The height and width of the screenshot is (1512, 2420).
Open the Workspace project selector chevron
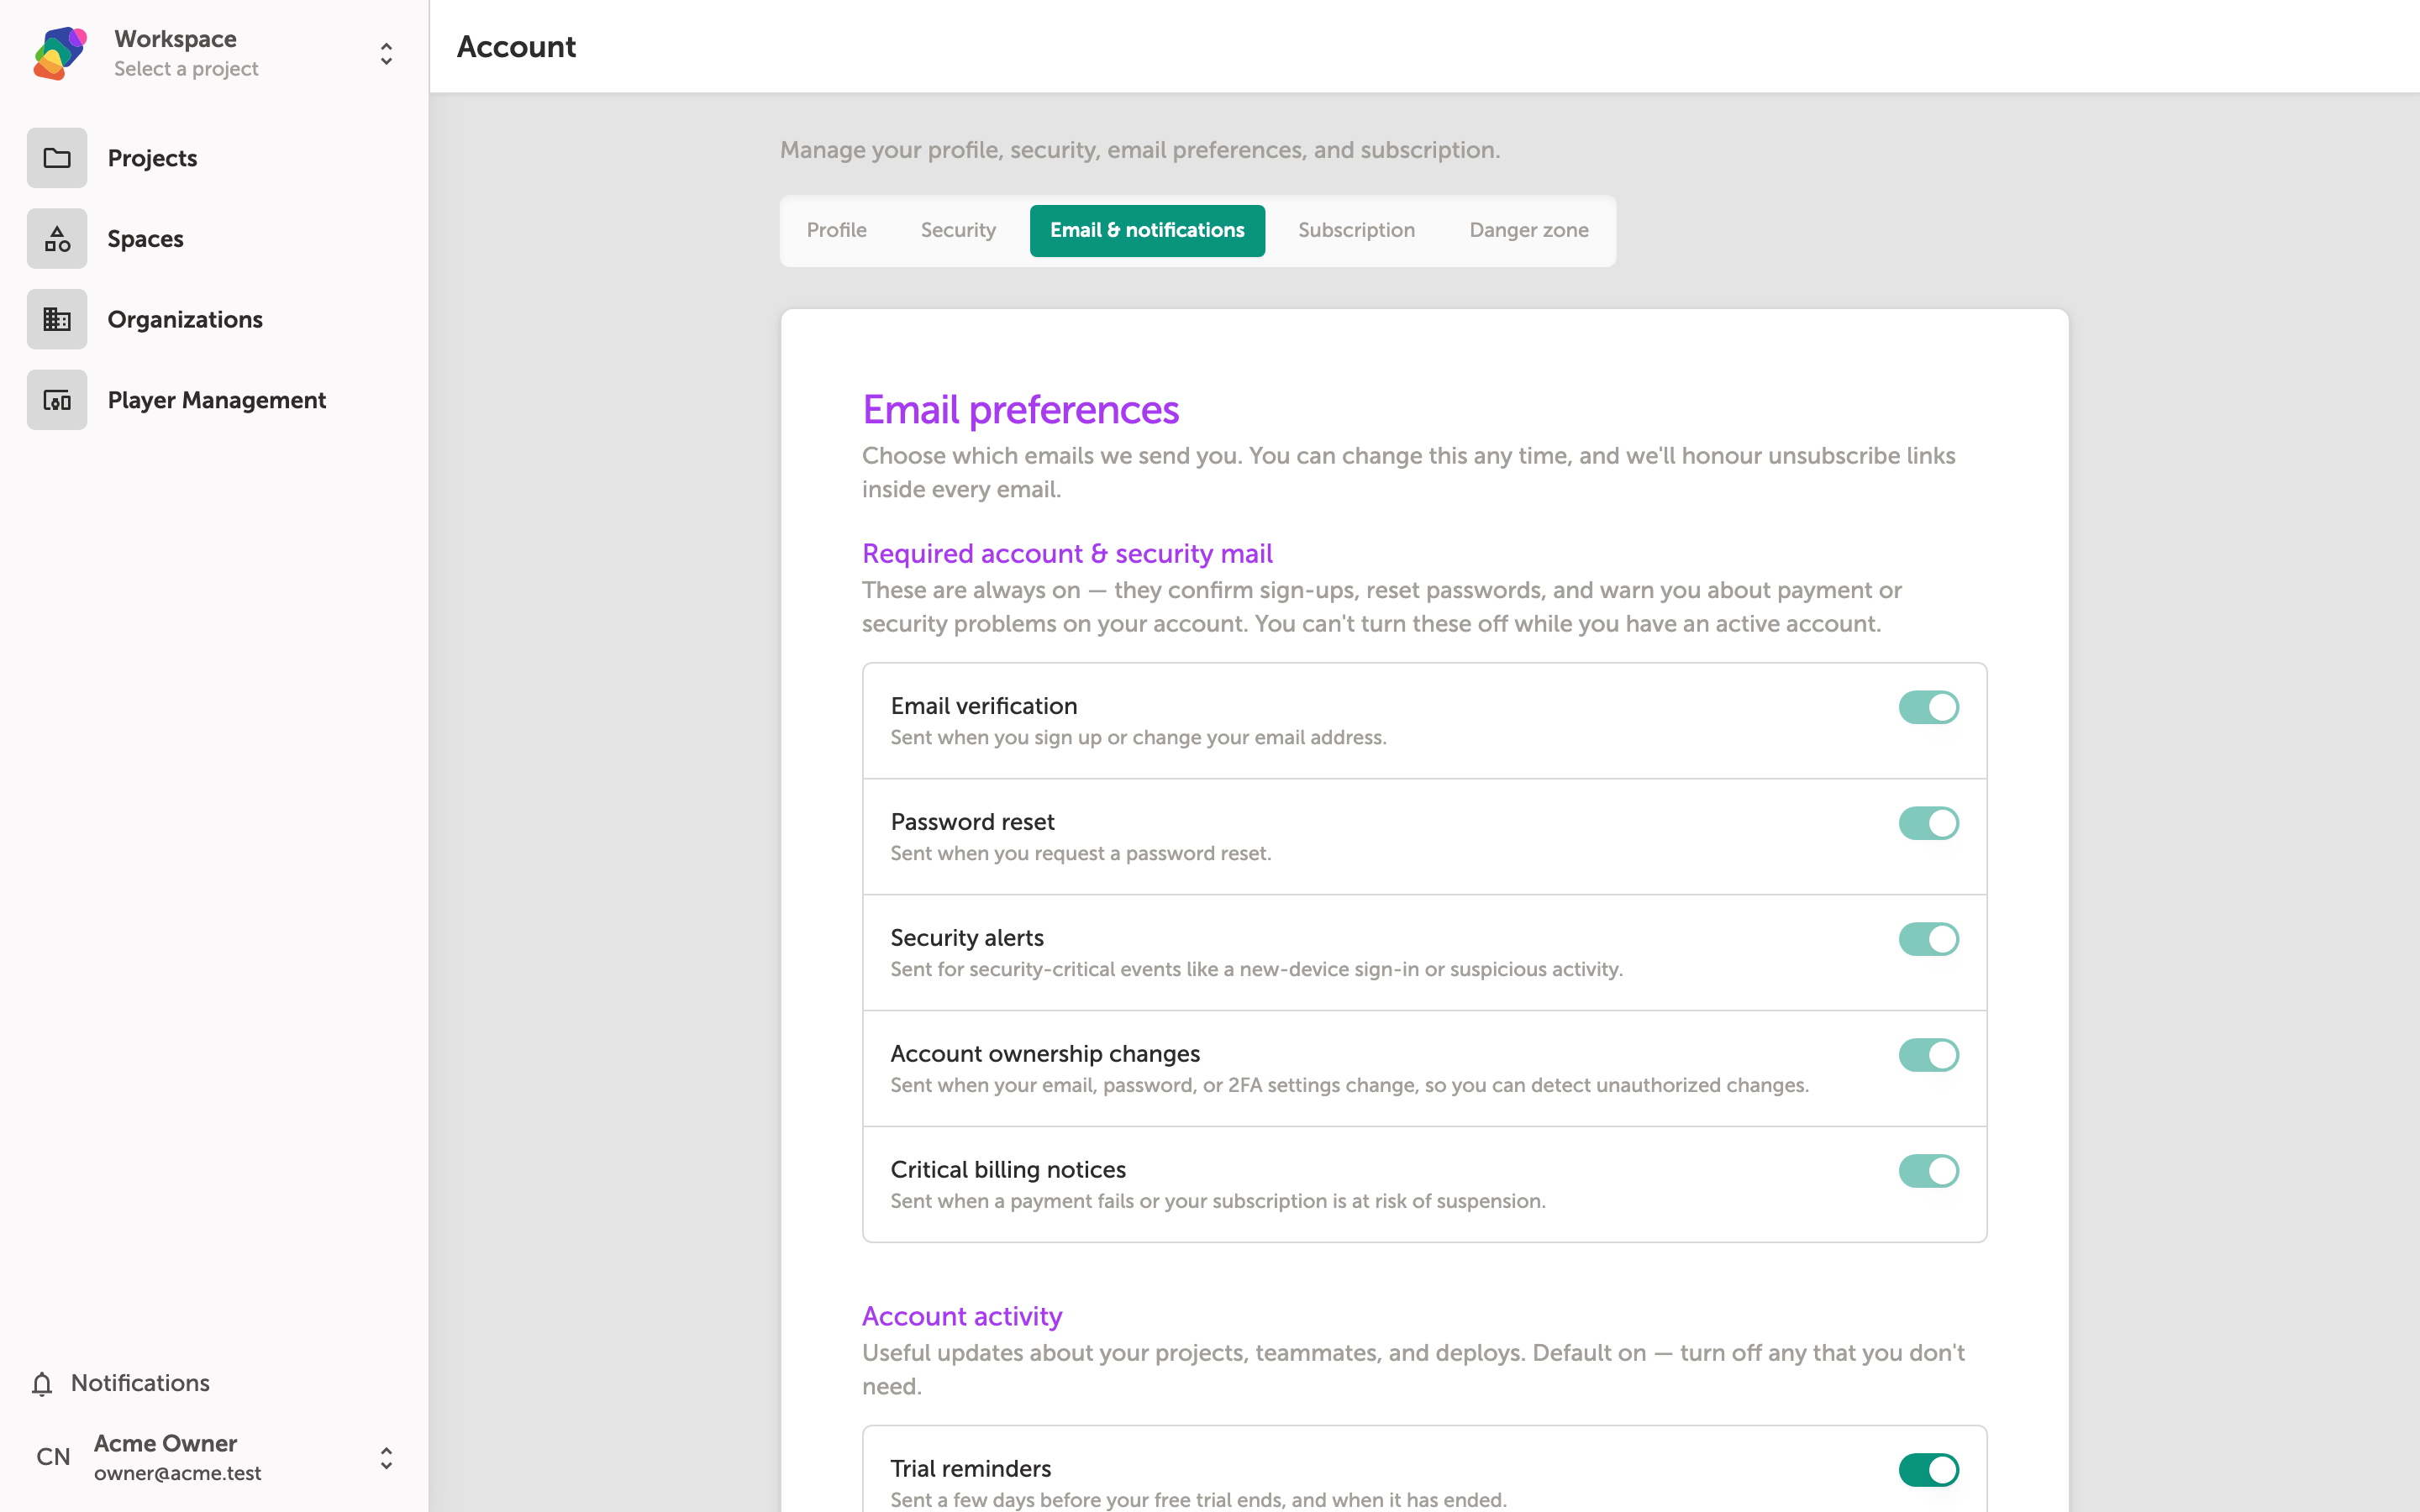coord(386,53)
